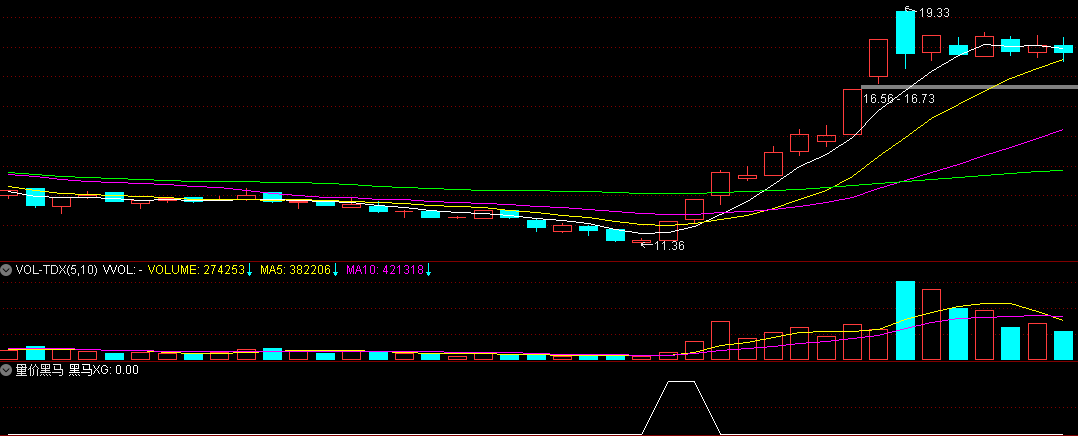Viewport: 1078px width, 436px height.
Task: Click the VVOL: - label
Action: pos(122,270)
